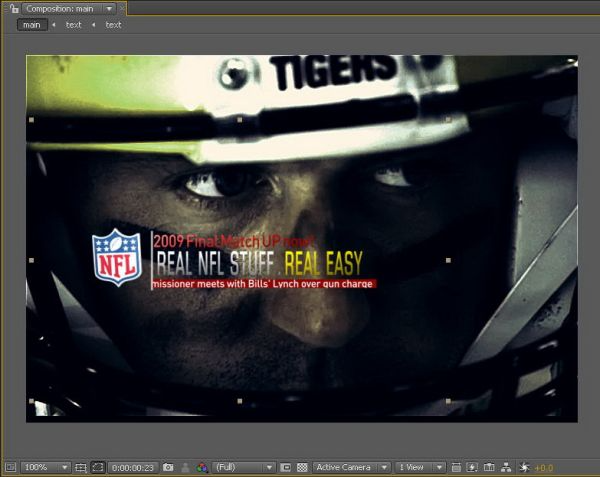Click the Show Snapshot icon
This screenshot has height=477, width=600.
pos(185,467)
